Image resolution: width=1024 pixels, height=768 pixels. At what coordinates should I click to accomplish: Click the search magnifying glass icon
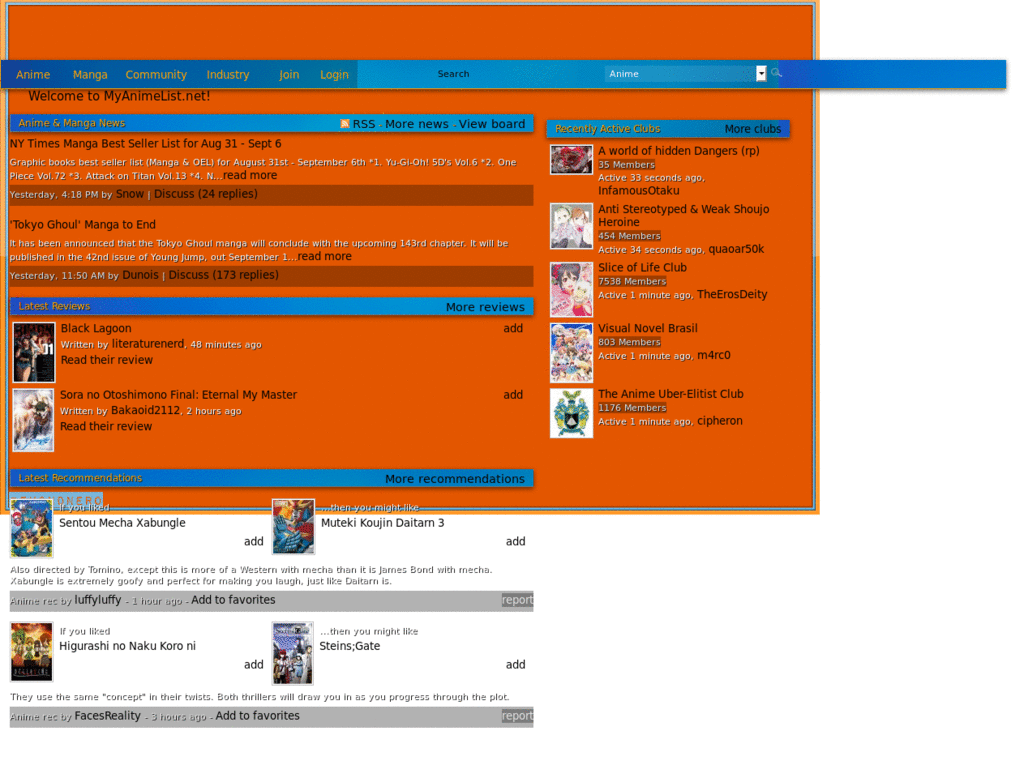click(775, 72)
